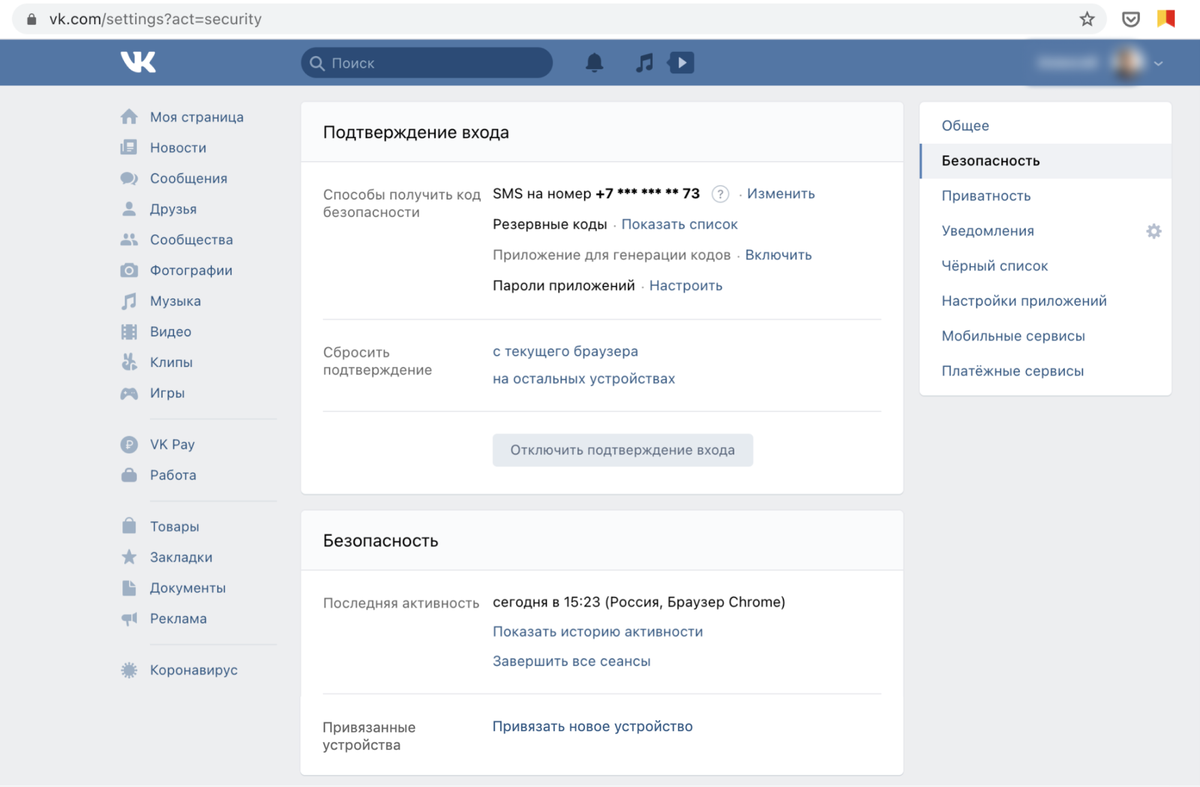Click the VK logo in header

tap(138, 62)
